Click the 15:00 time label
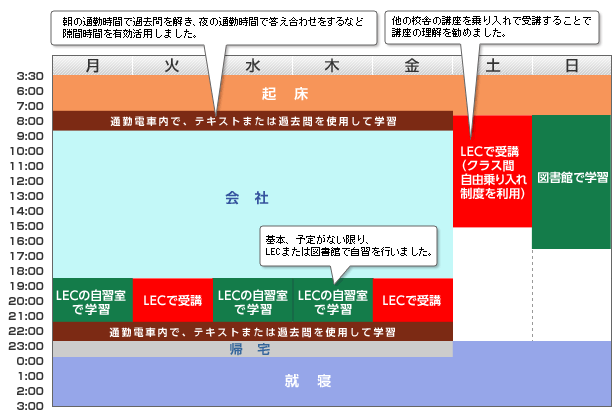Image resolution: width=614 pixels, height=418 pixels. pos(27,226)
